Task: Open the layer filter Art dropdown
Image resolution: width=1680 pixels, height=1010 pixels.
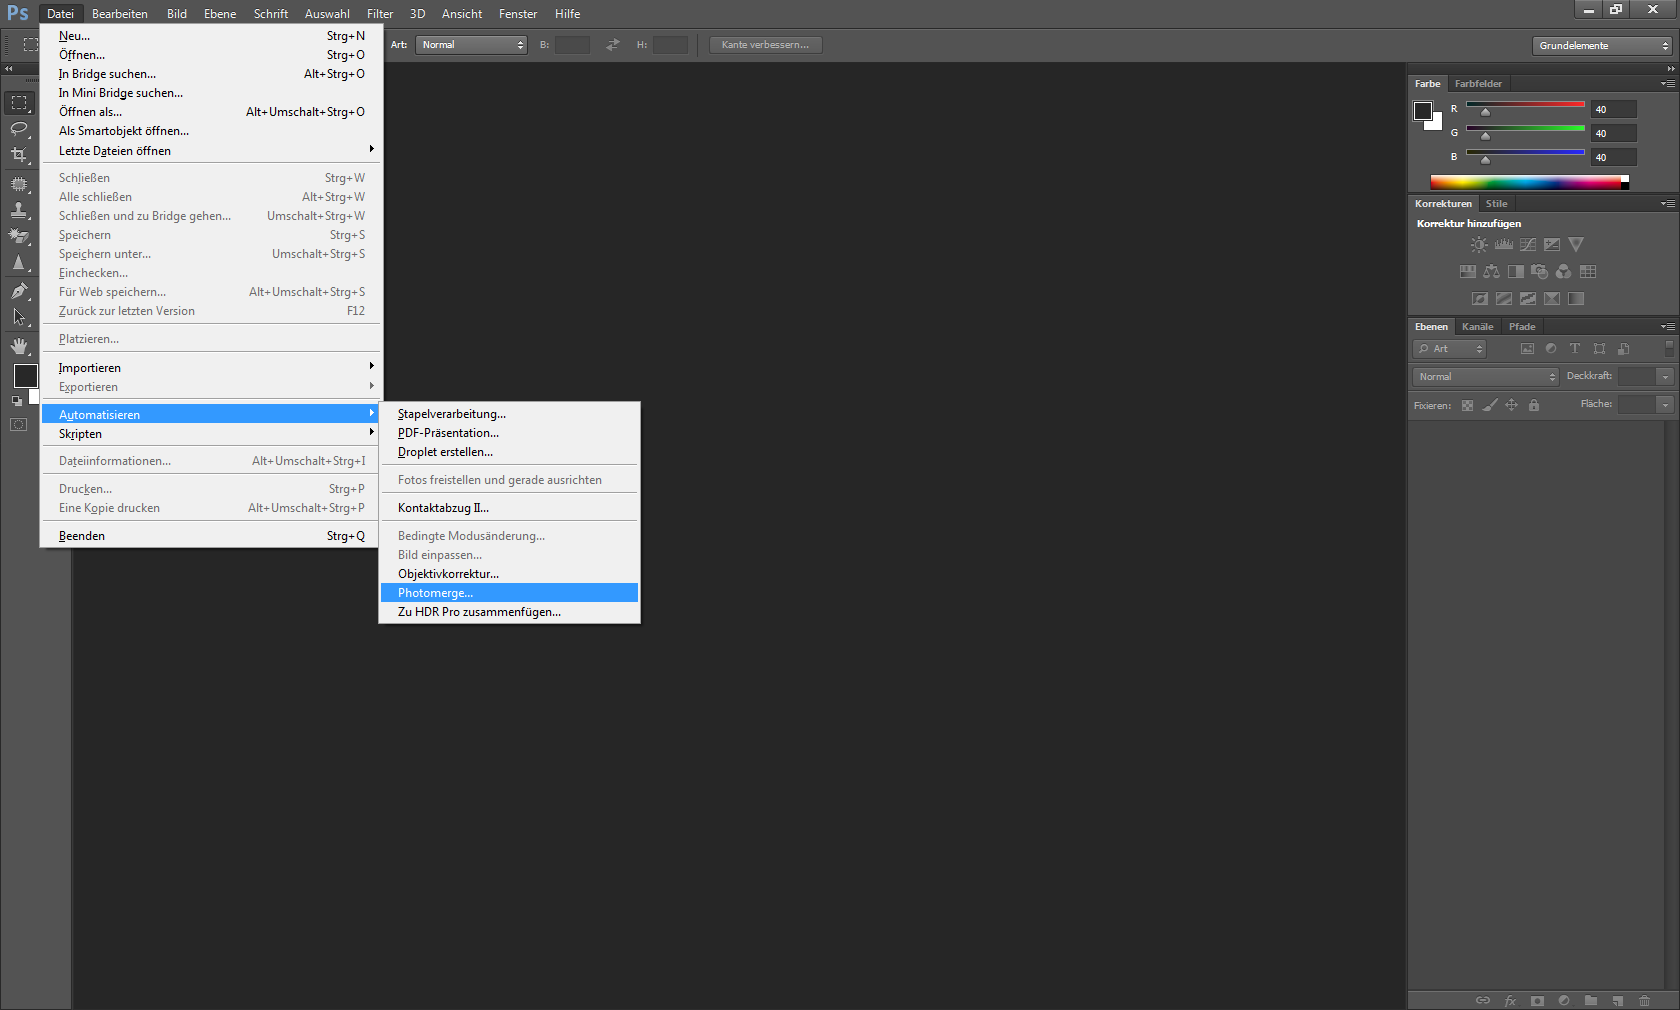Action: tap(1450, 349)
